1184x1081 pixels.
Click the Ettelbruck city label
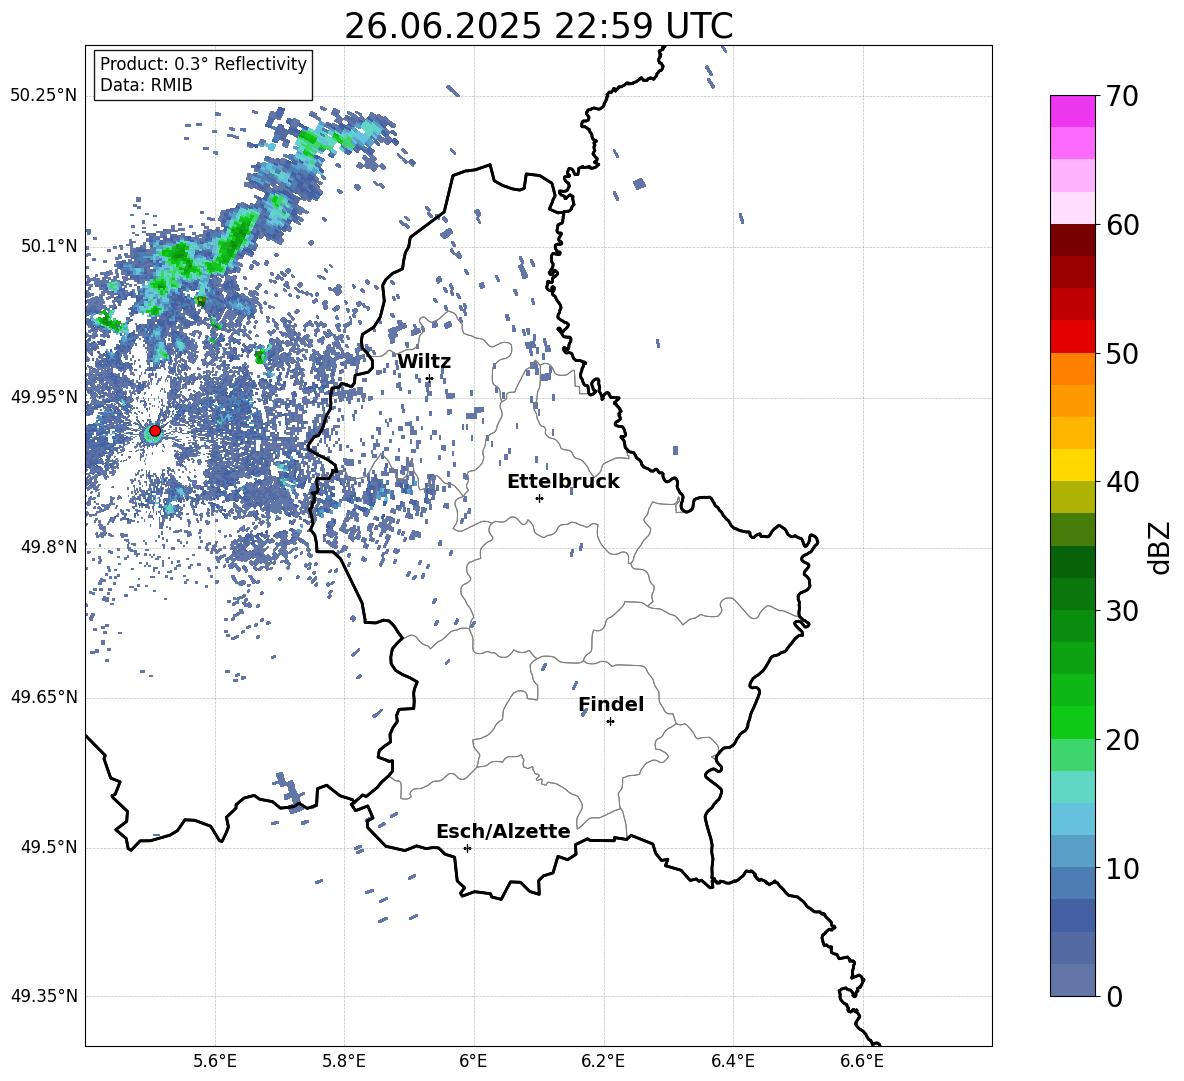tap(563, 482)
